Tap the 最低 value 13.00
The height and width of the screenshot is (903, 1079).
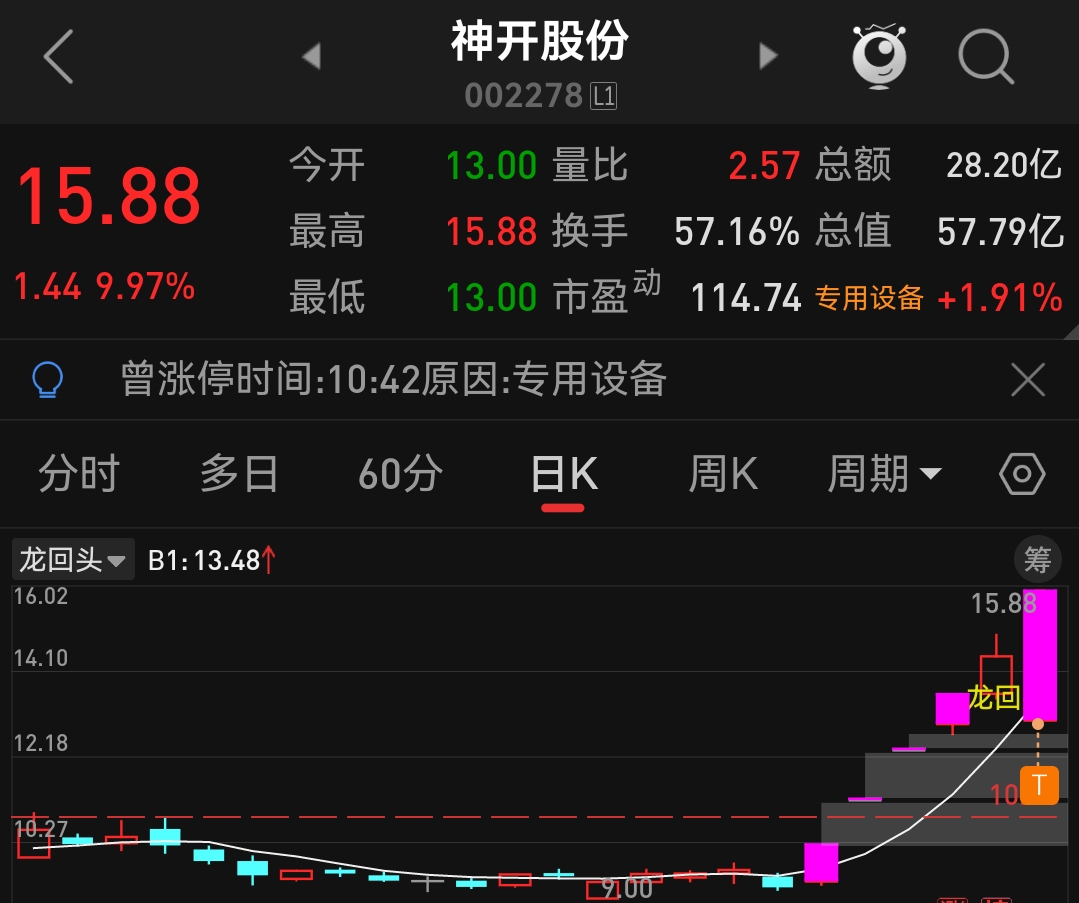pyautogui.click(x=491, y=297)
